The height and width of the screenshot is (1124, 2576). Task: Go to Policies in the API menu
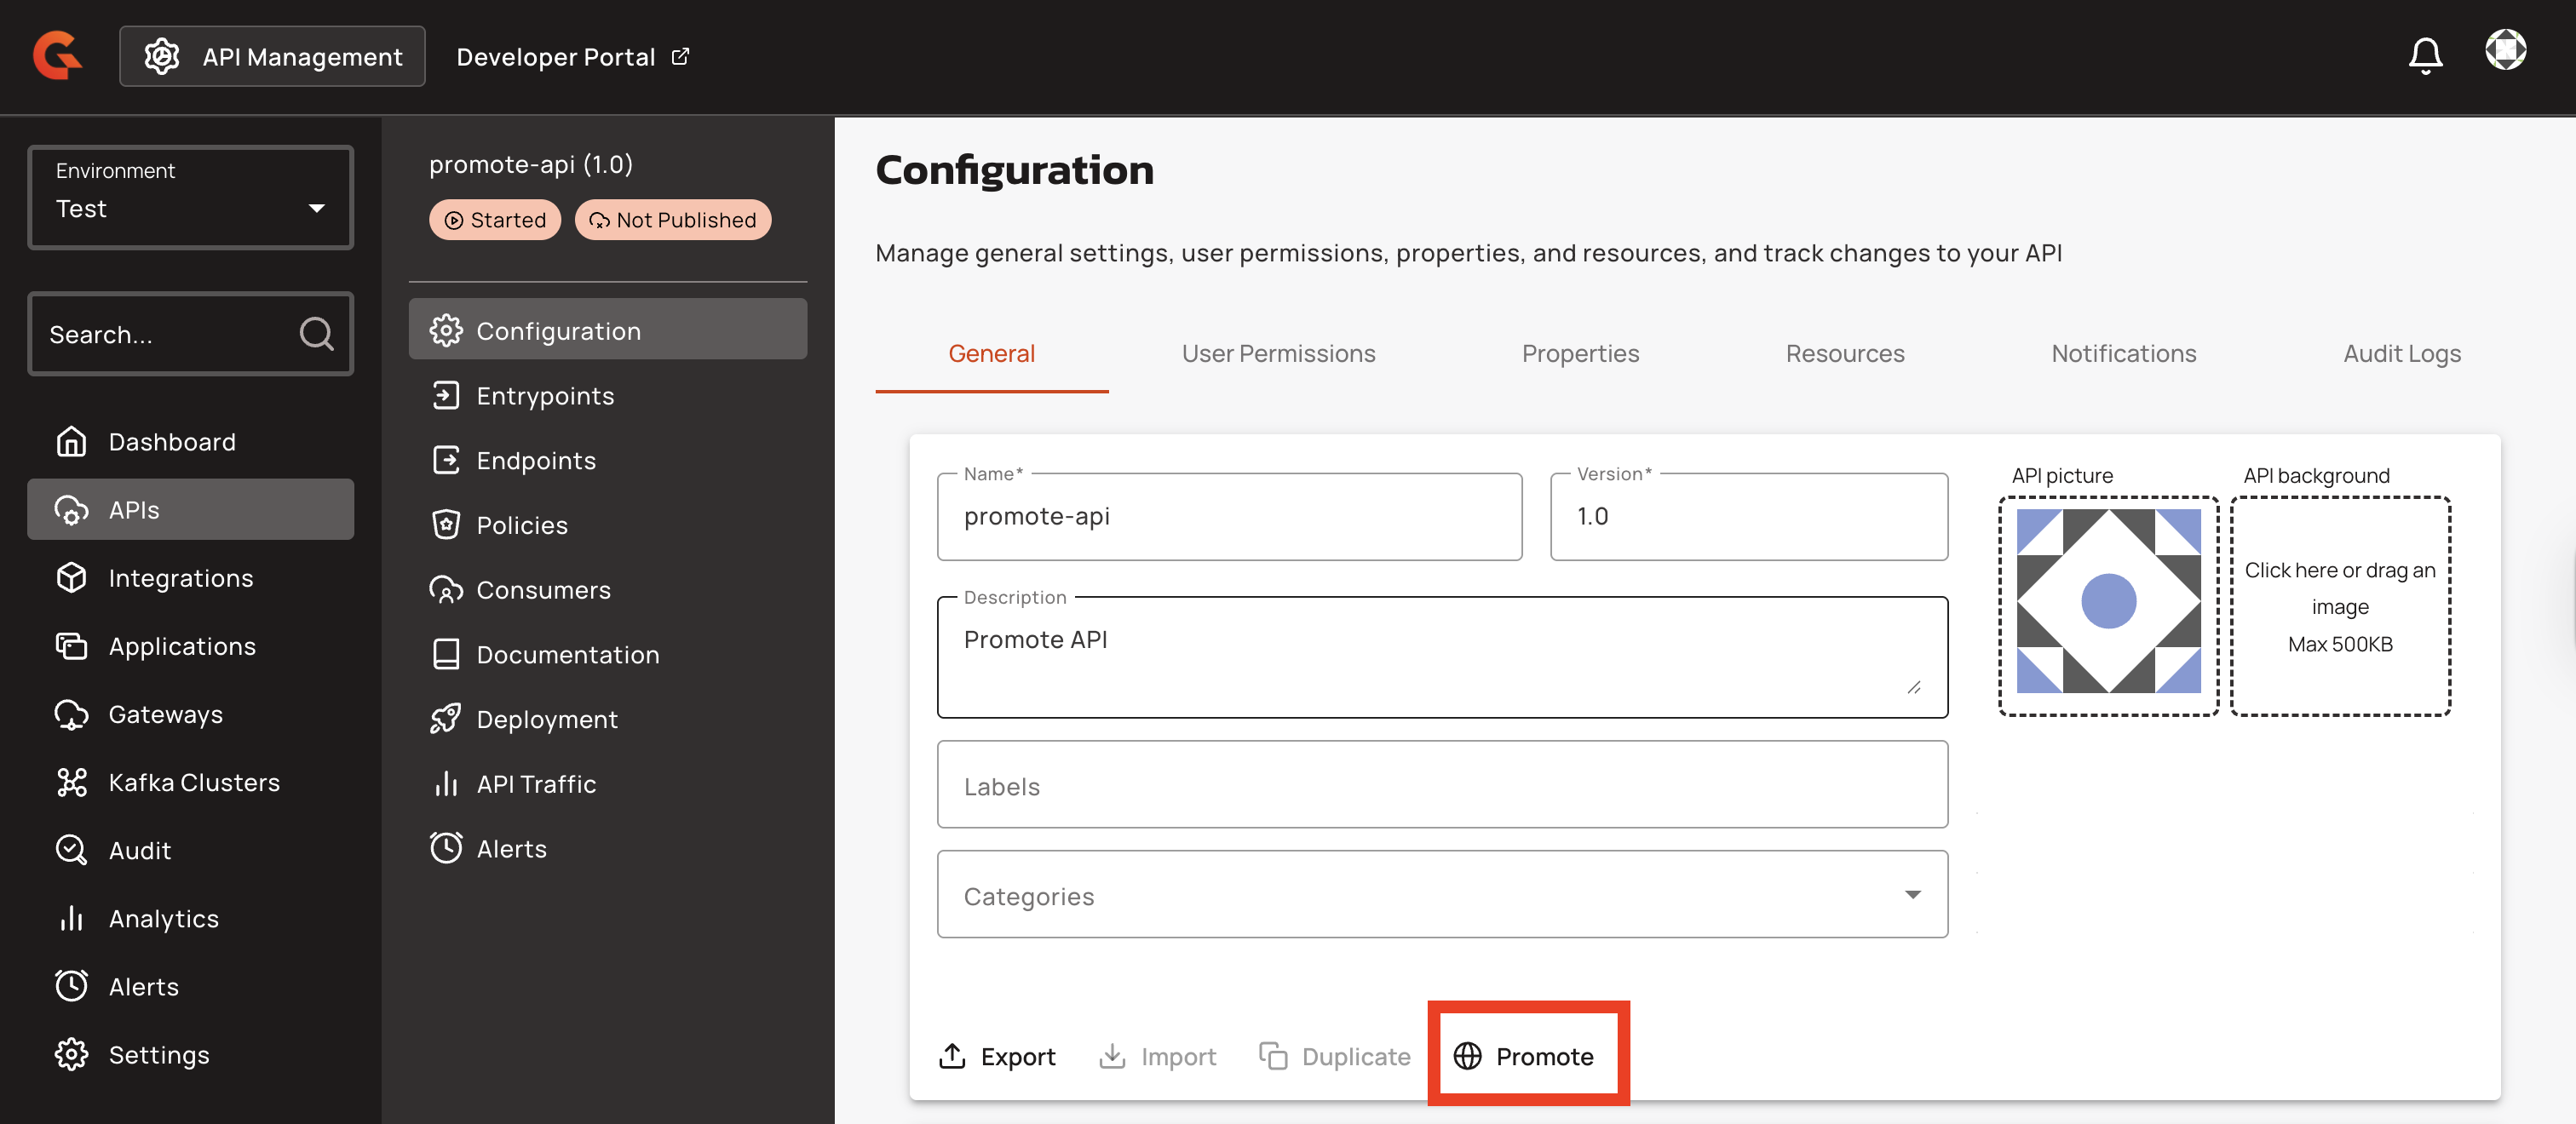[521, 525]
